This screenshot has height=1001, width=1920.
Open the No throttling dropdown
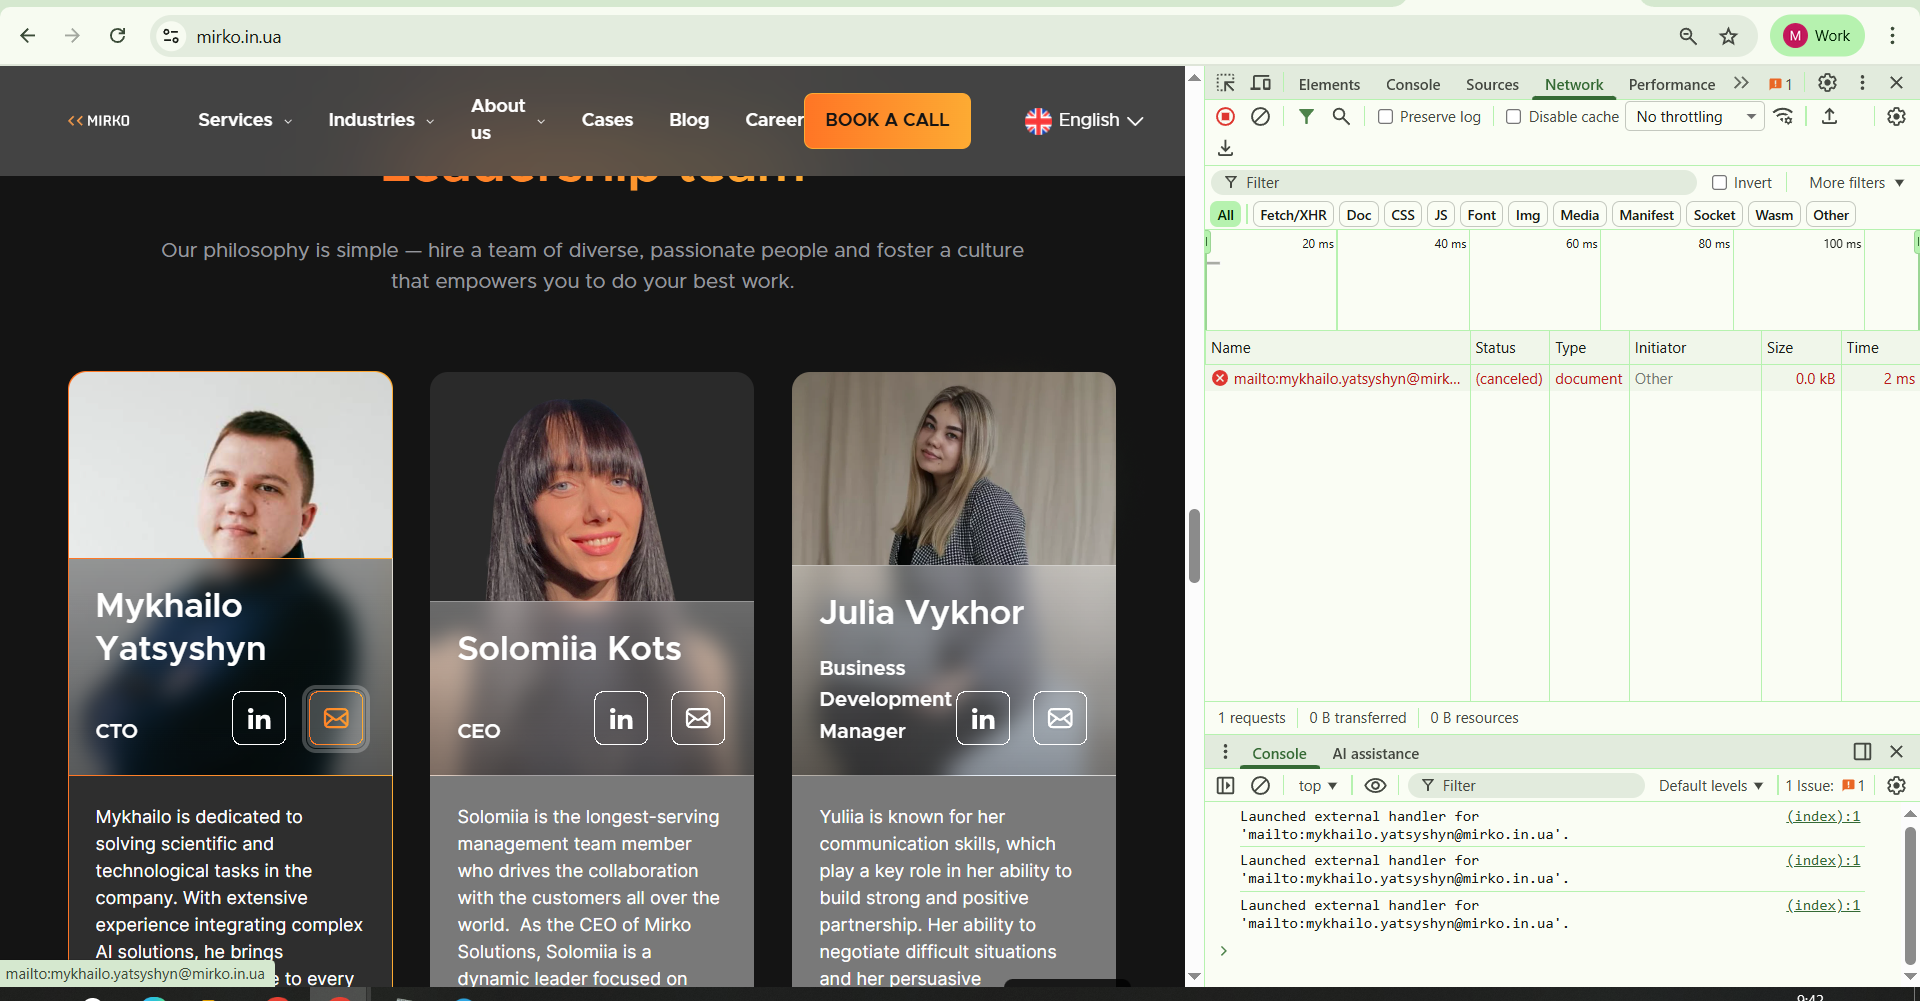coord(1695,117)
